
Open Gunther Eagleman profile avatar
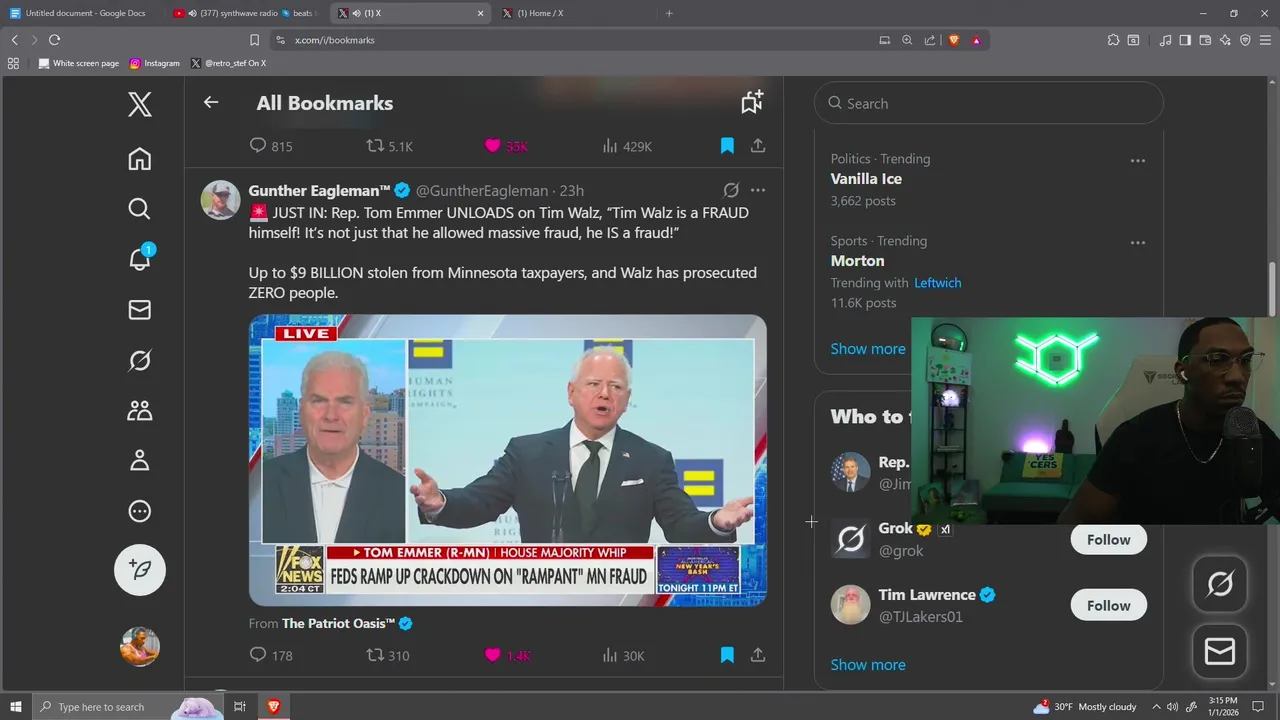(x=221, y=200)
